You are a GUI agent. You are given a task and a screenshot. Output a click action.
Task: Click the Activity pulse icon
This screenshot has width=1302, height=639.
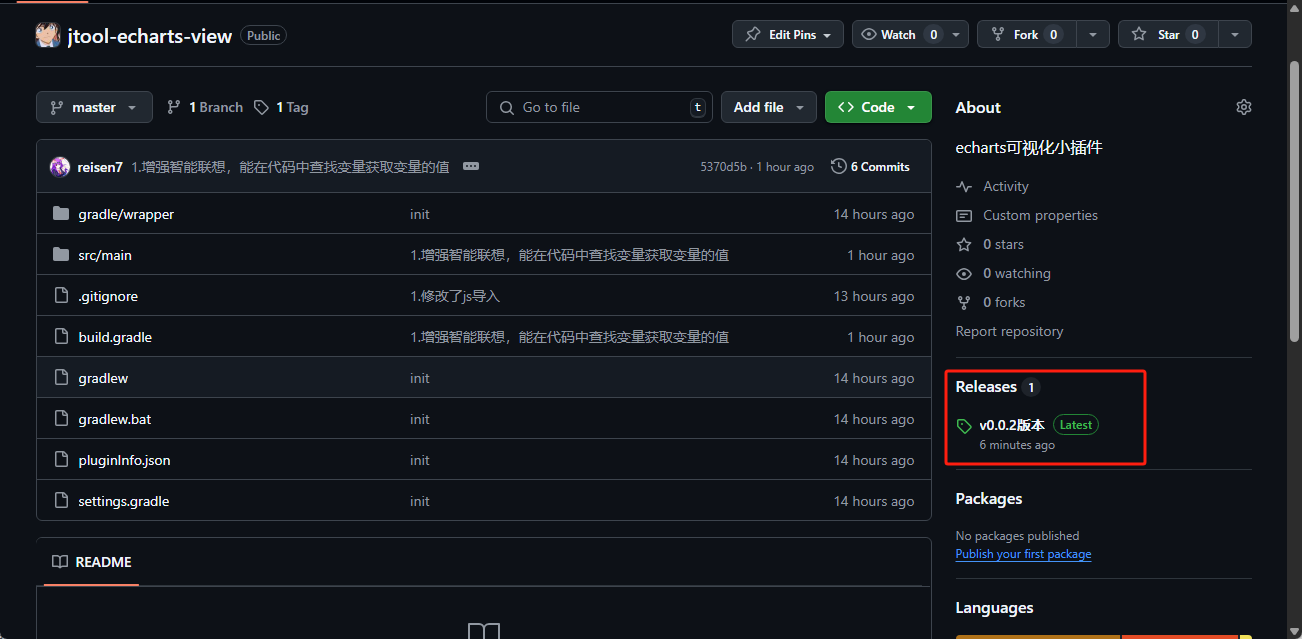[x=964, y=187]
